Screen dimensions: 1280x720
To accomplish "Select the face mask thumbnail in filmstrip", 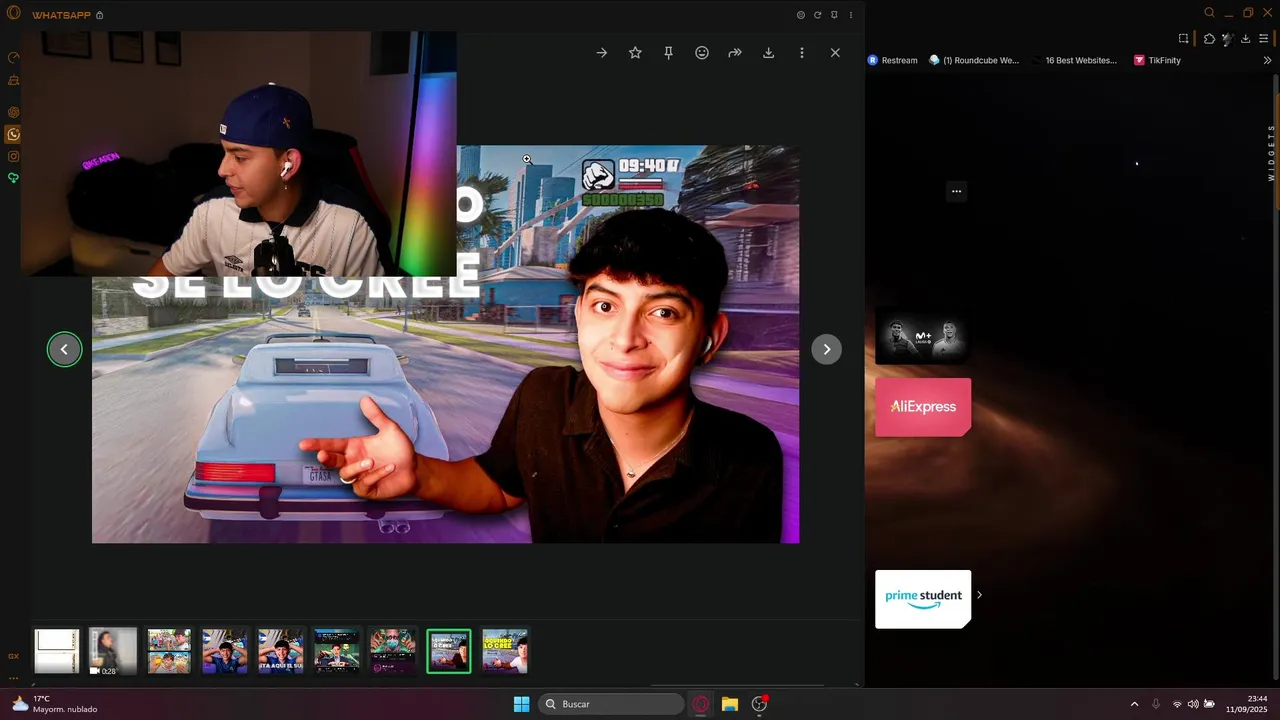I will click(x=393, y=651).
